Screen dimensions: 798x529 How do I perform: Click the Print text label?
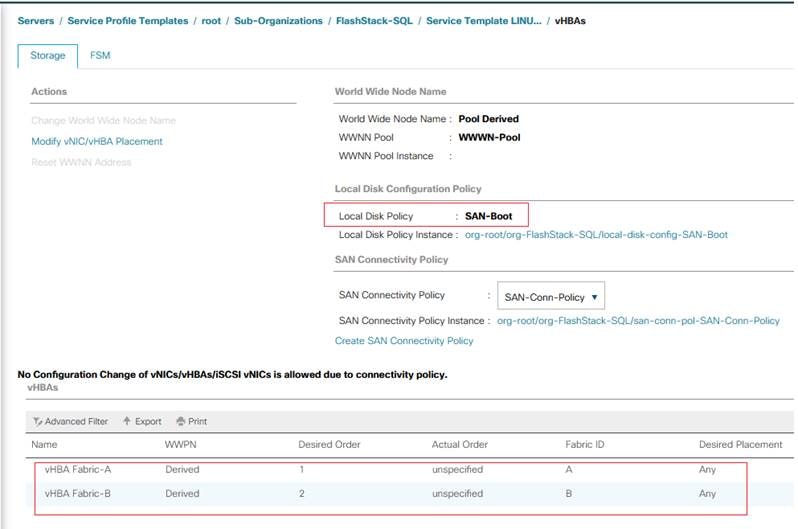tap(197, 422)
